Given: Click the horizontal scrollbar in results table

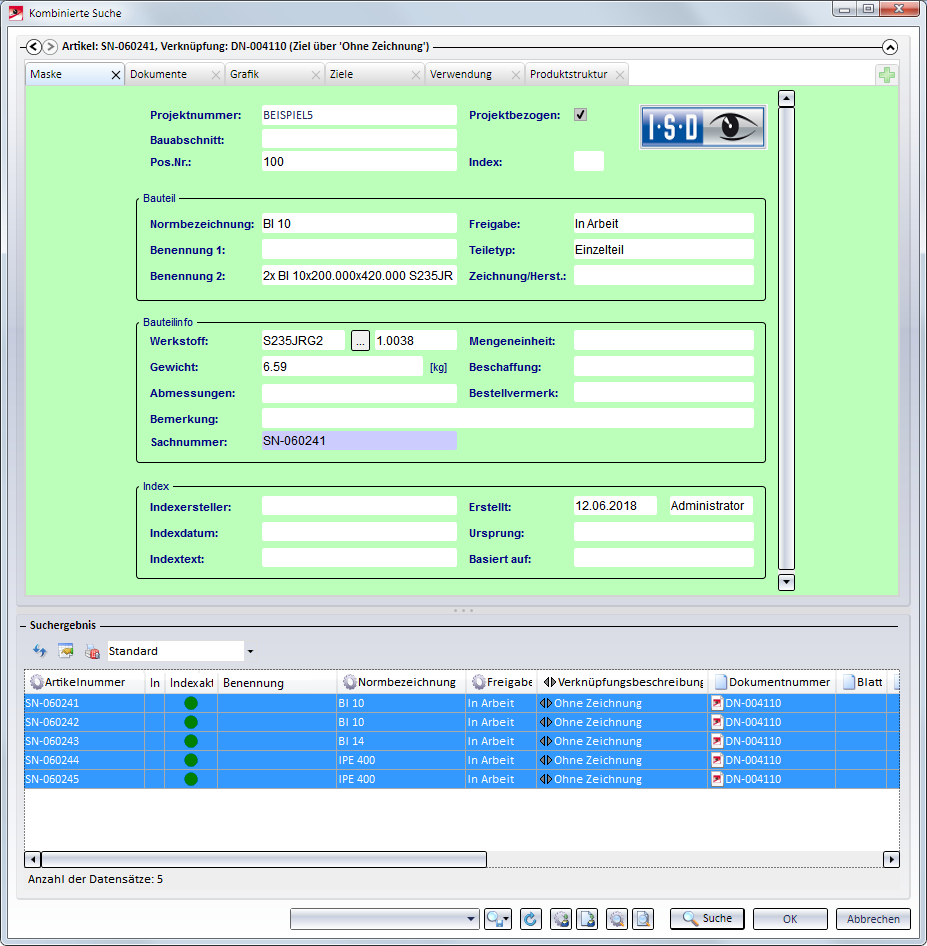Looking at the screenshot, I should click(263, 859).
